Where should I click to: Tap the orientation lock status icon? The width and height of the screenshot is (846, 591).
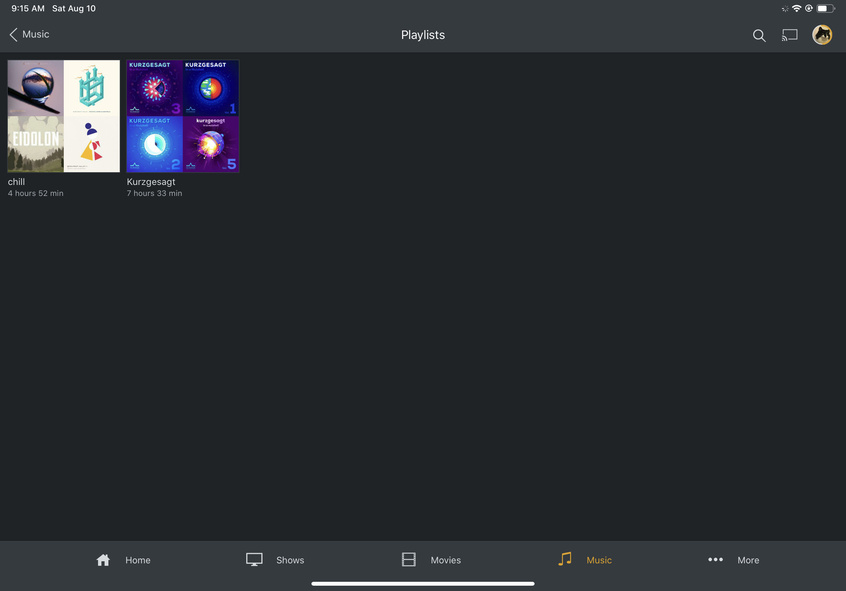809,8
